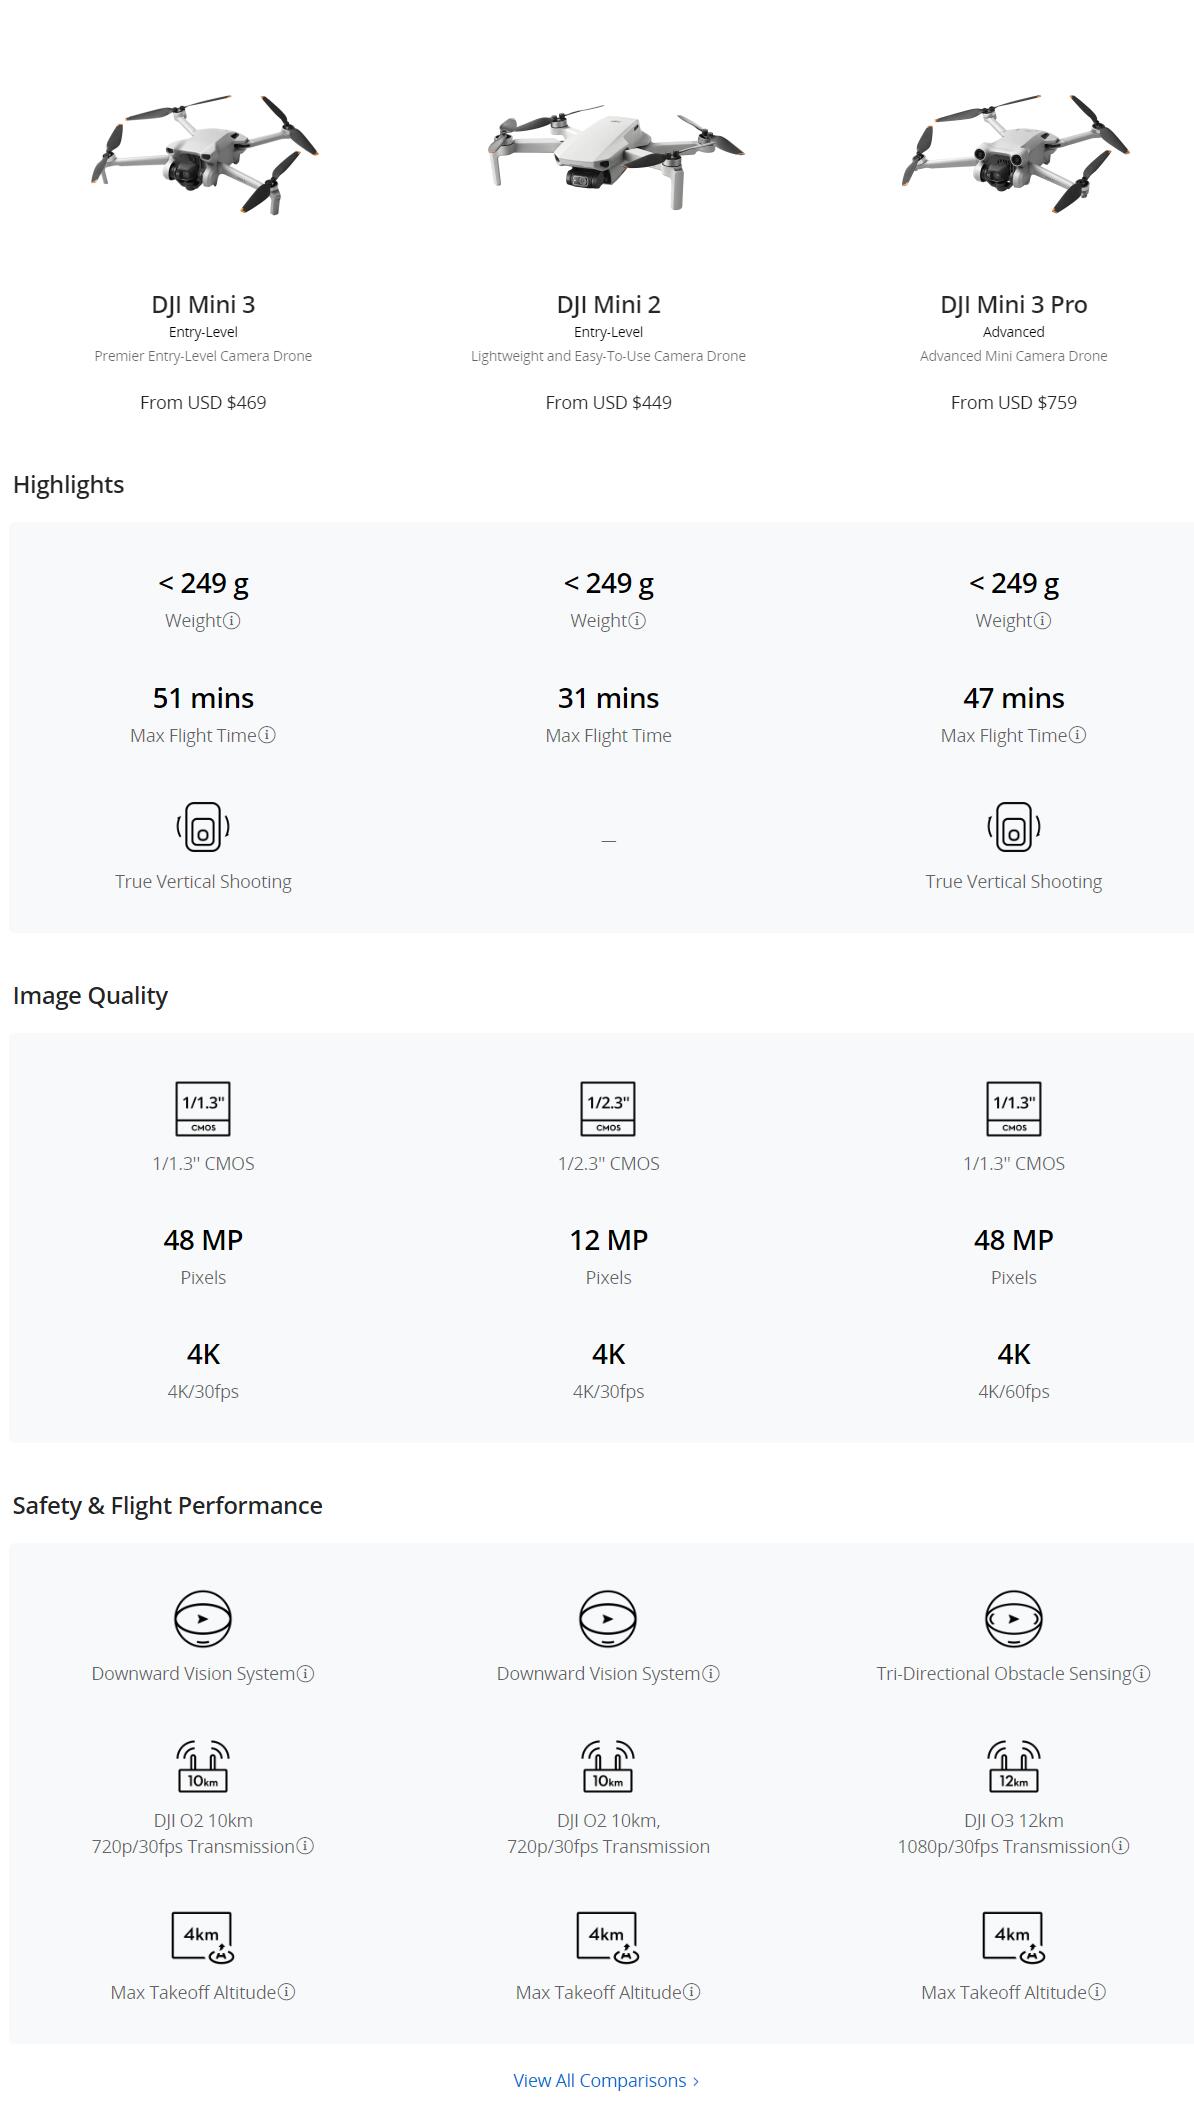
Task: Click True Vertical Shooting icon under DJI Mini 3
Action: coord(203,827)
